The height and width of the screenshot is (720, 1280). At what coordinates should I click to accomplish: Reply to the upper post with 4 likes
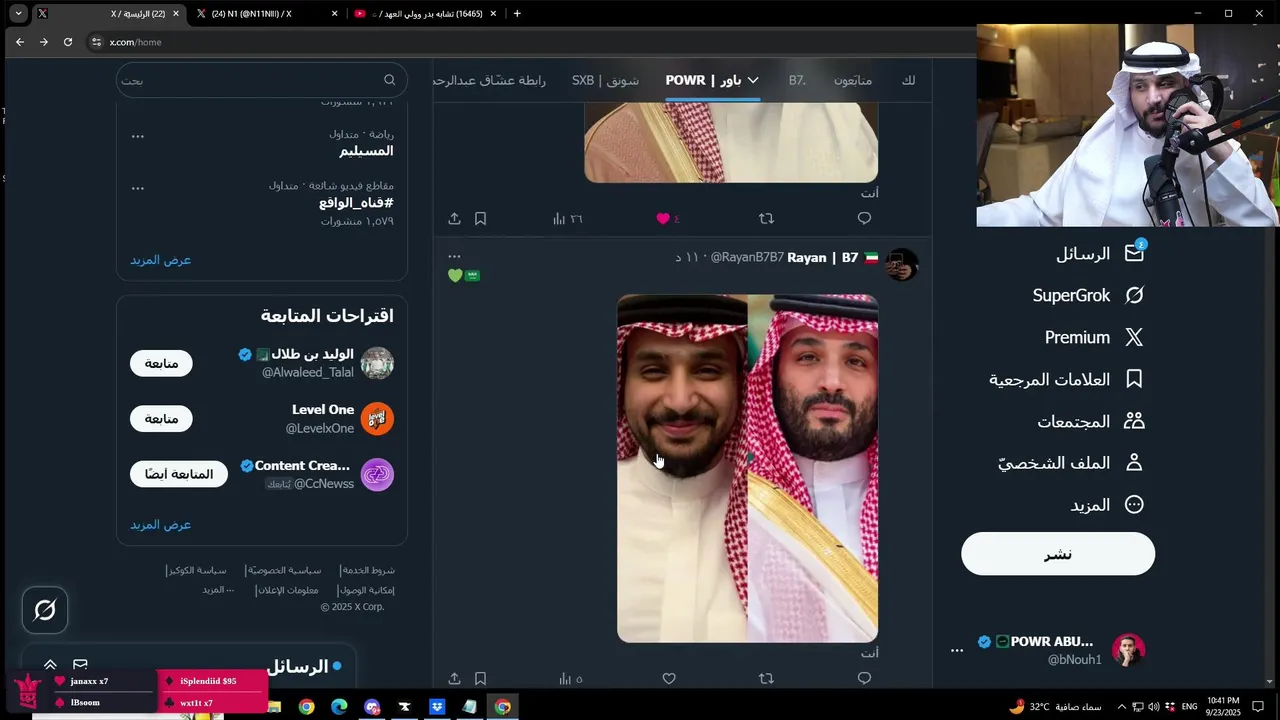(864, 218)
